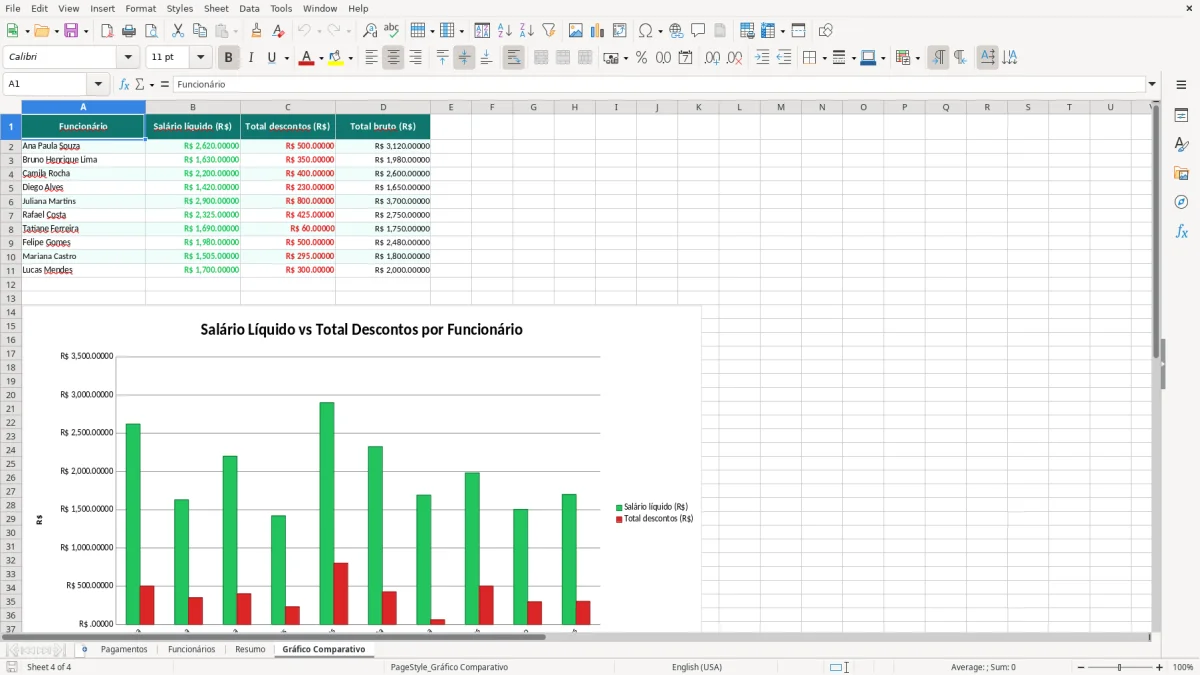Expand the formula bar arrow
Viewport: 1200px width, 675px height.
tap(1153, 84)
